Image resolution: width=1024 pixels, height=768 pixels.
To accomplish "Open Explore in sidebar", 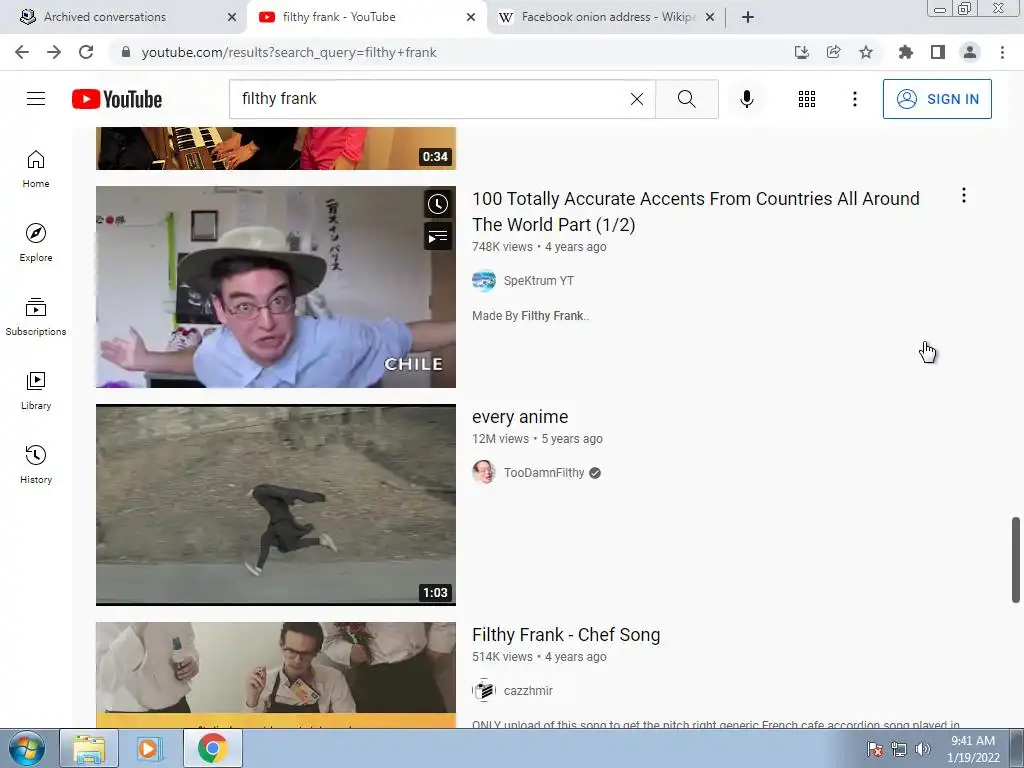I will [36, 243].
